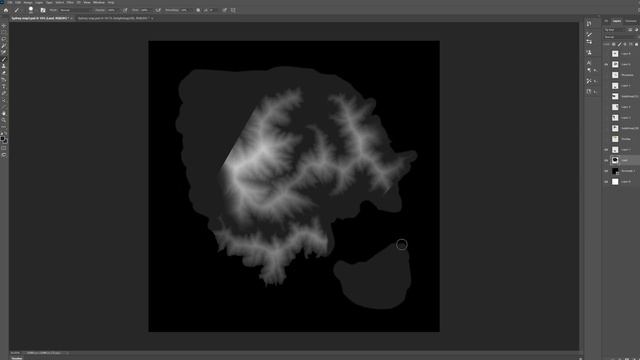Click the foreground color swatch
The height and width of the screenshot is (360, 640).
3,138
